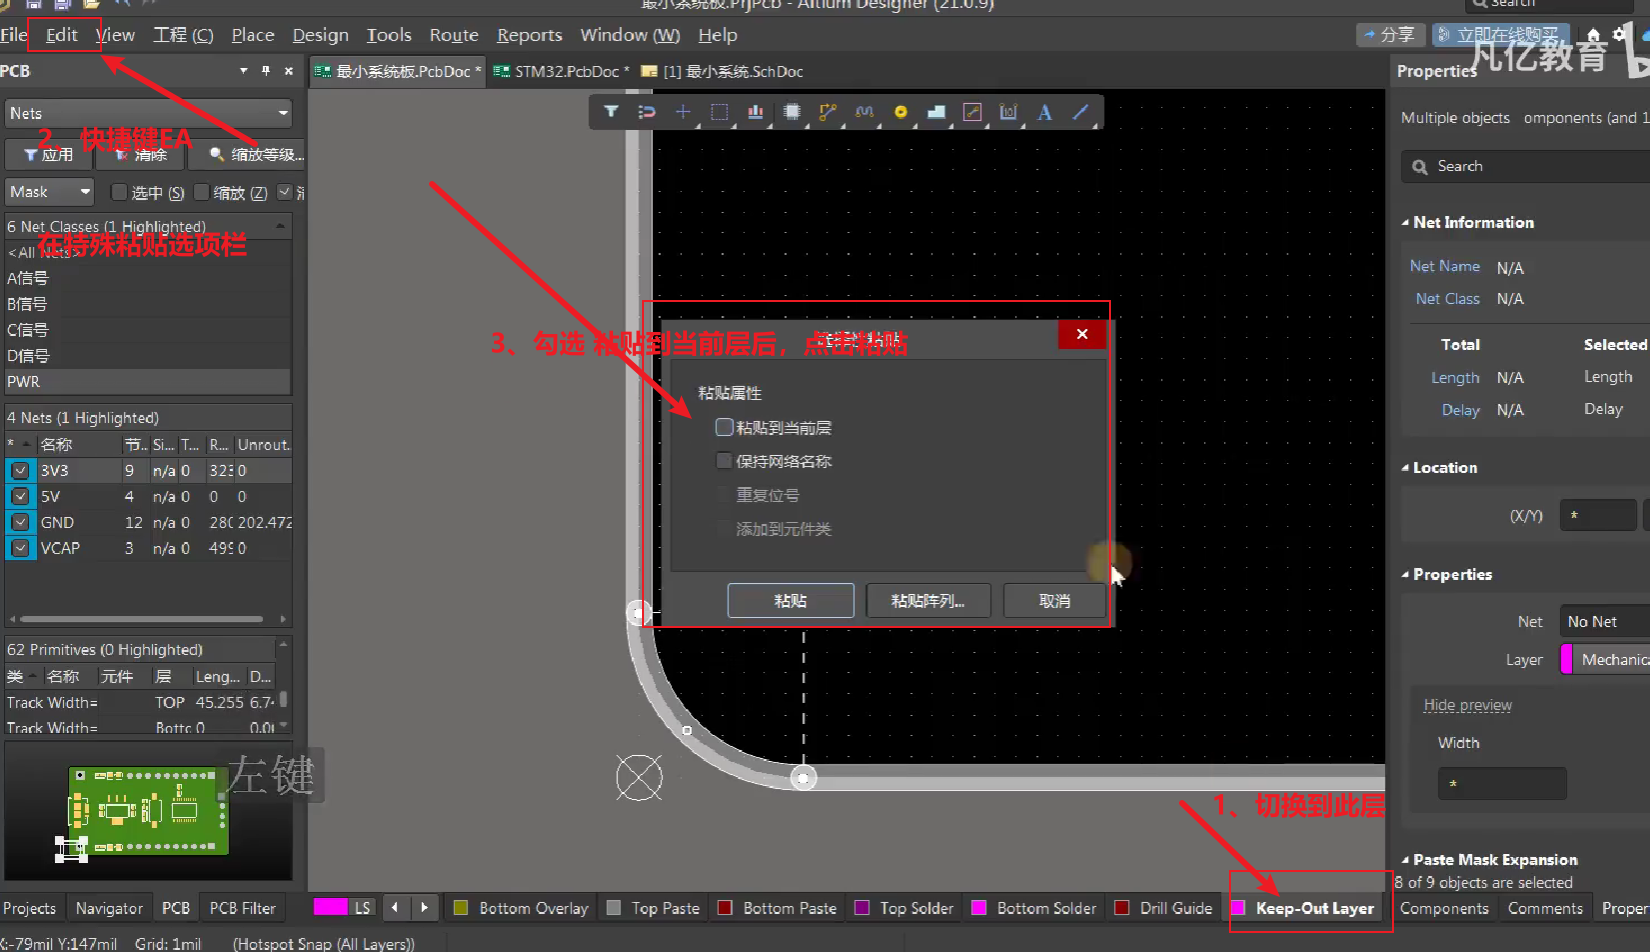Click the 分享 share button

click(1390, 35)
